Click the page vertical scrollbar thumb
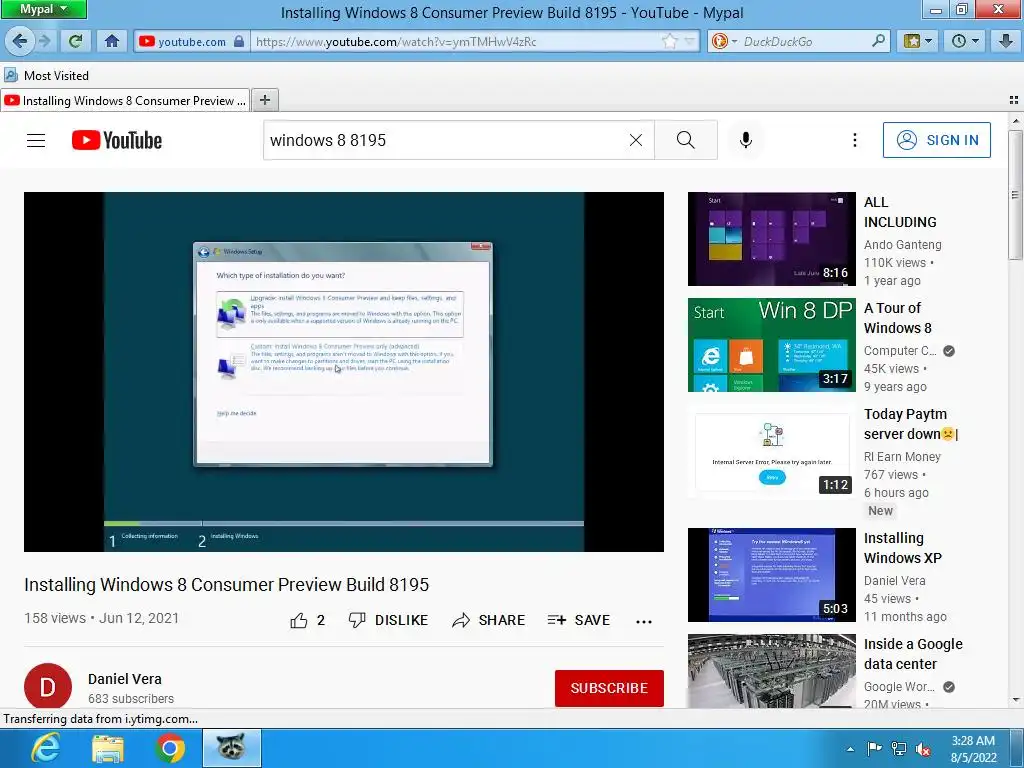Screen dimensions: 1024x768 pos(1016,195)
